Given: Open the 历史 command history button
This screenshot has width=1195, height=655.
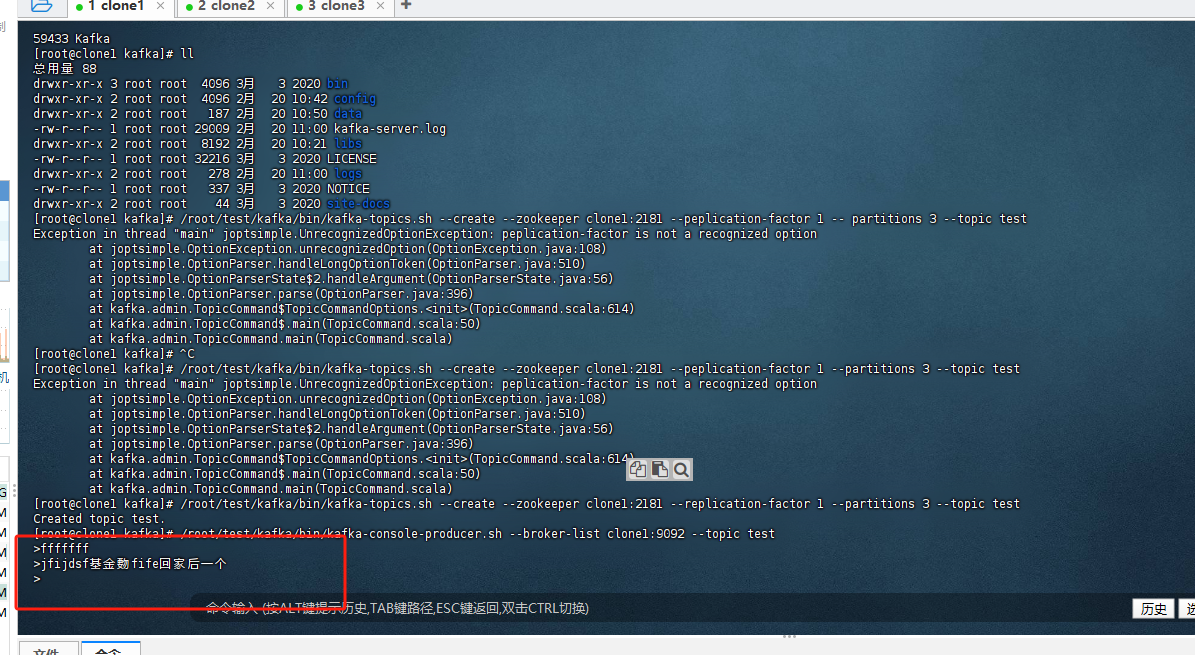Looking at the screenshot, I should (1153, 608).
